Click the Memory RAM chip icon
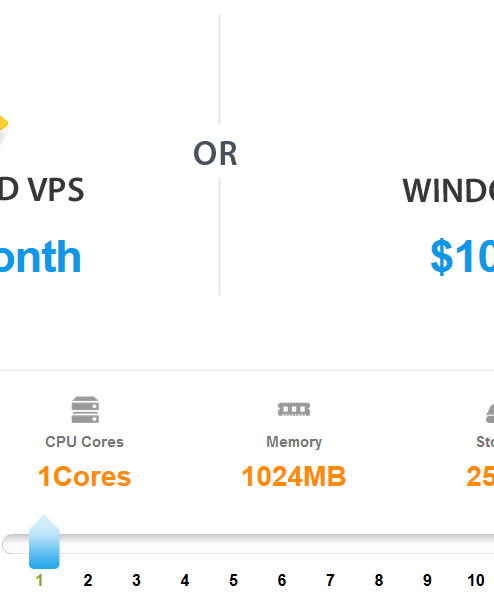 tap(294, 409)
